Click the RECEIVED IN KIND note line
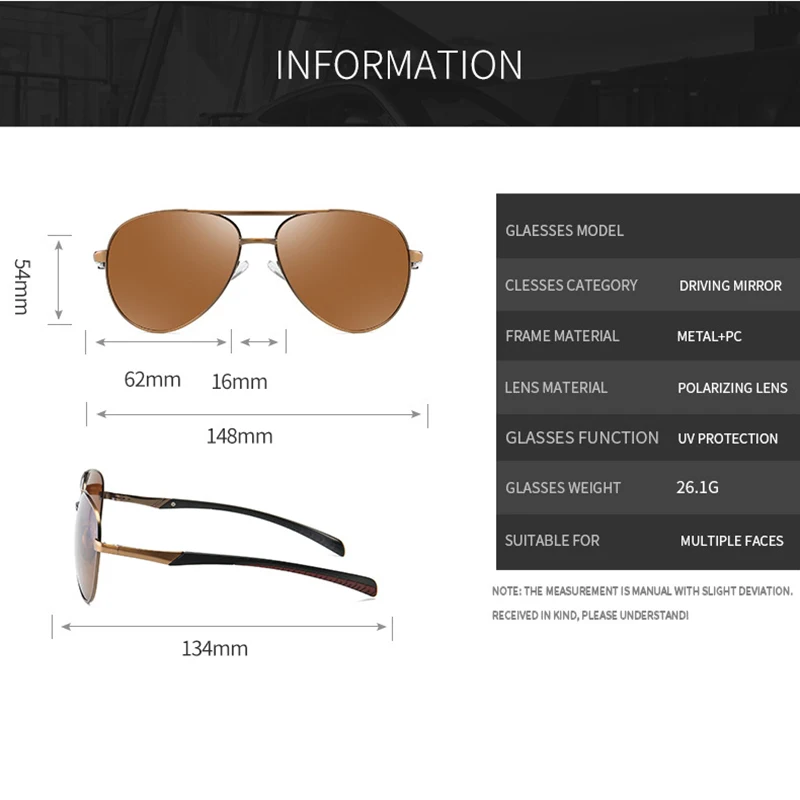The image size is (800, 800). [x=590, y=615]
